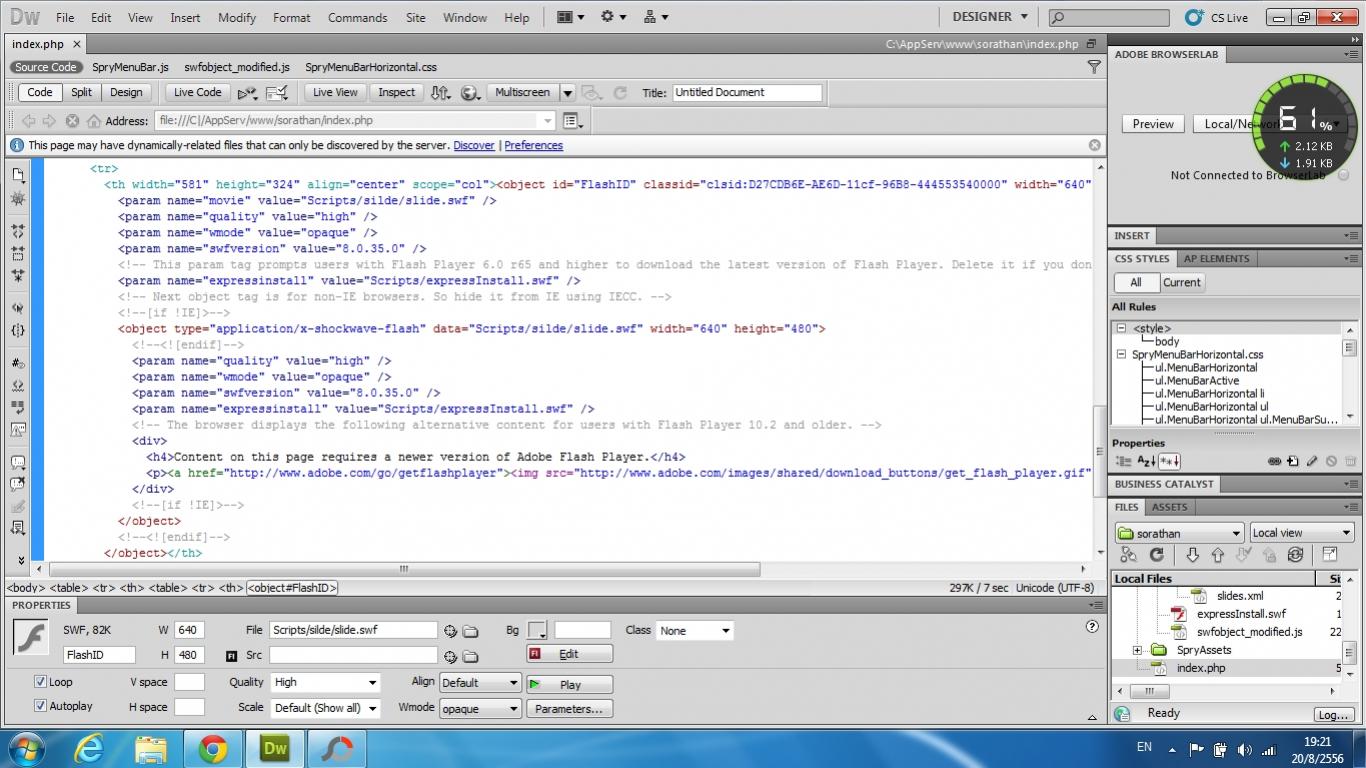Viewport: 1366px width, 768px height.
Task: Open the Class dropdown
Action: pyautogui.click(x=695, y=630)
